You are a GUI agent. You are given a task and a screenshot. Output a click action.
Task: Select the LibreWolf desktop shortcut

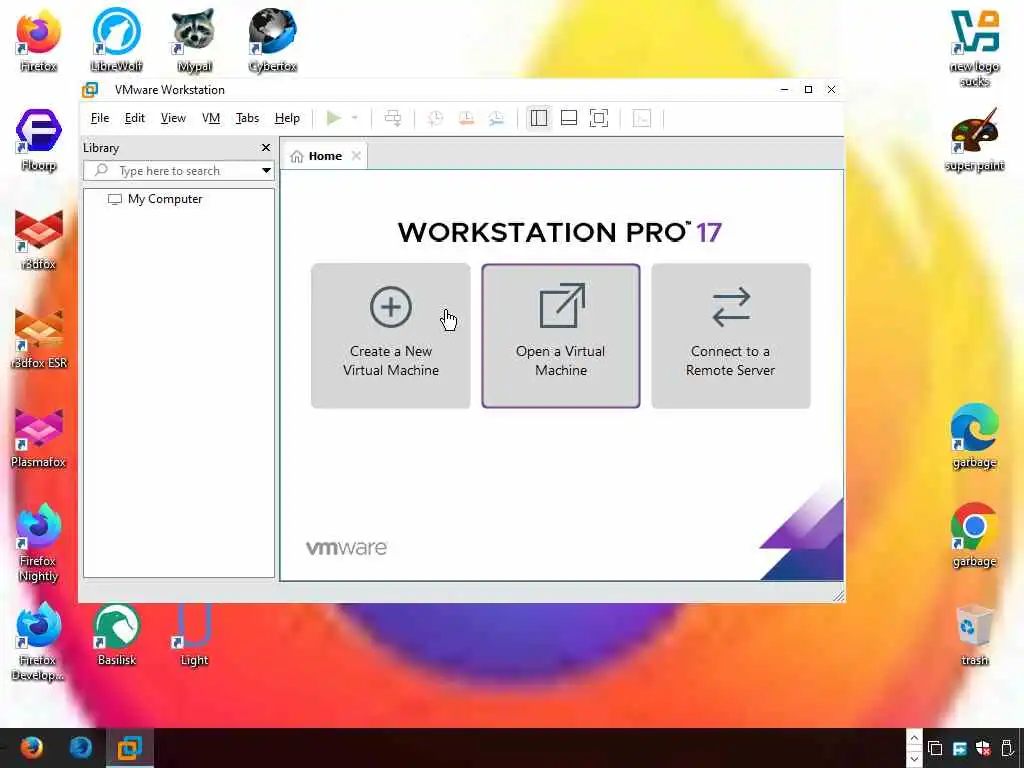click(116, 40)
